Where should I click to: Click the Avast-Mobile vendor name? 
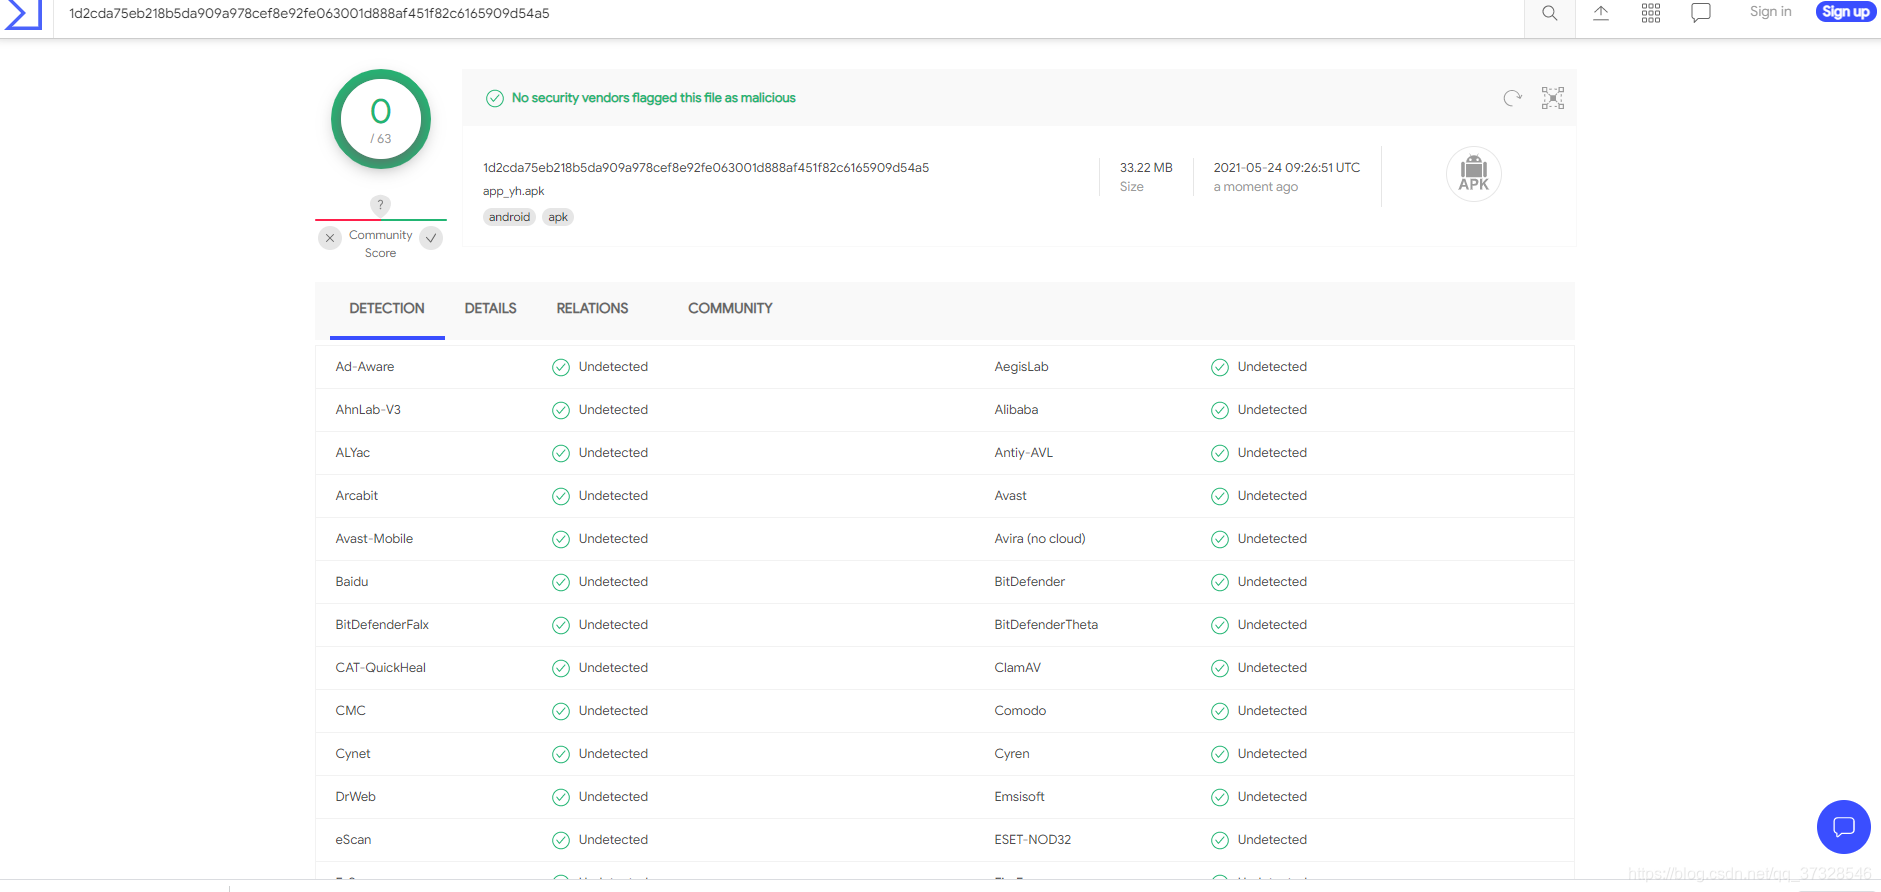(x=374, y=539)
